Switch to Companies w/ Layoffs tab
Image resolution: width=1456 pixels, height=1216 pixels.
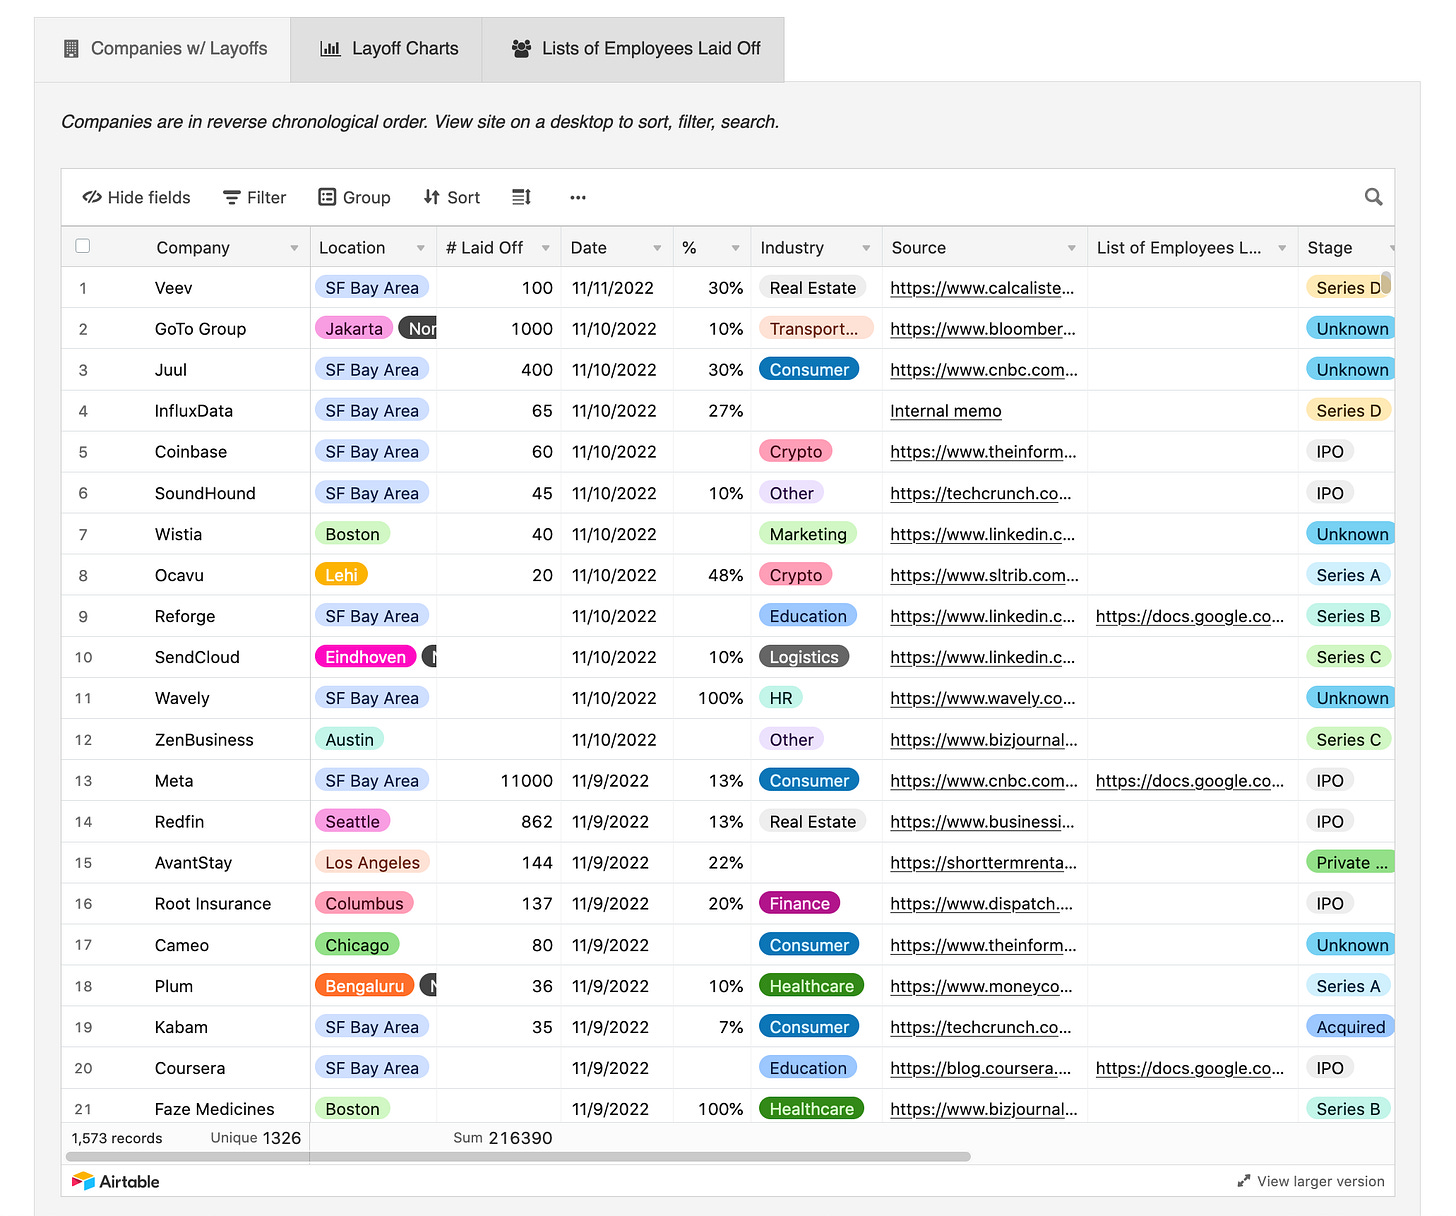click(x=163, y=49)
